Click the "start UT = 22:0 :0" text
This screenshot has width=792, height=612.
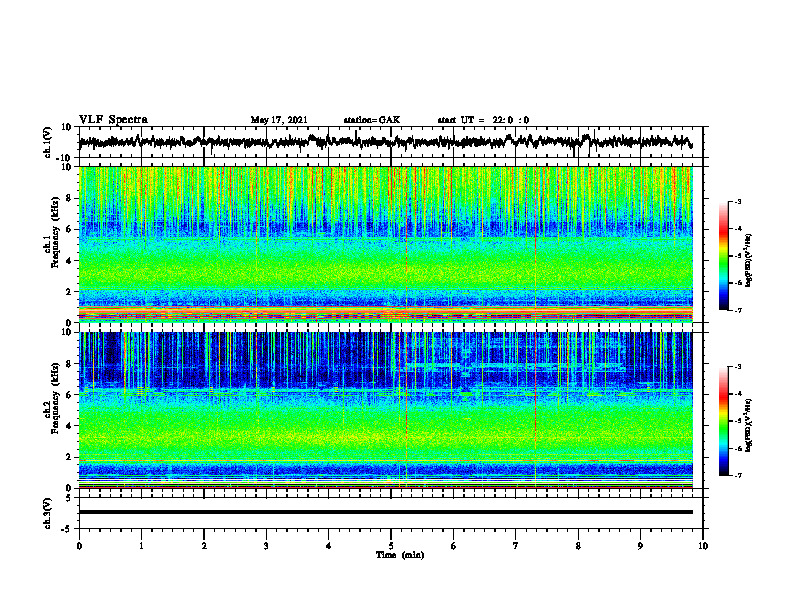point(483,120)
